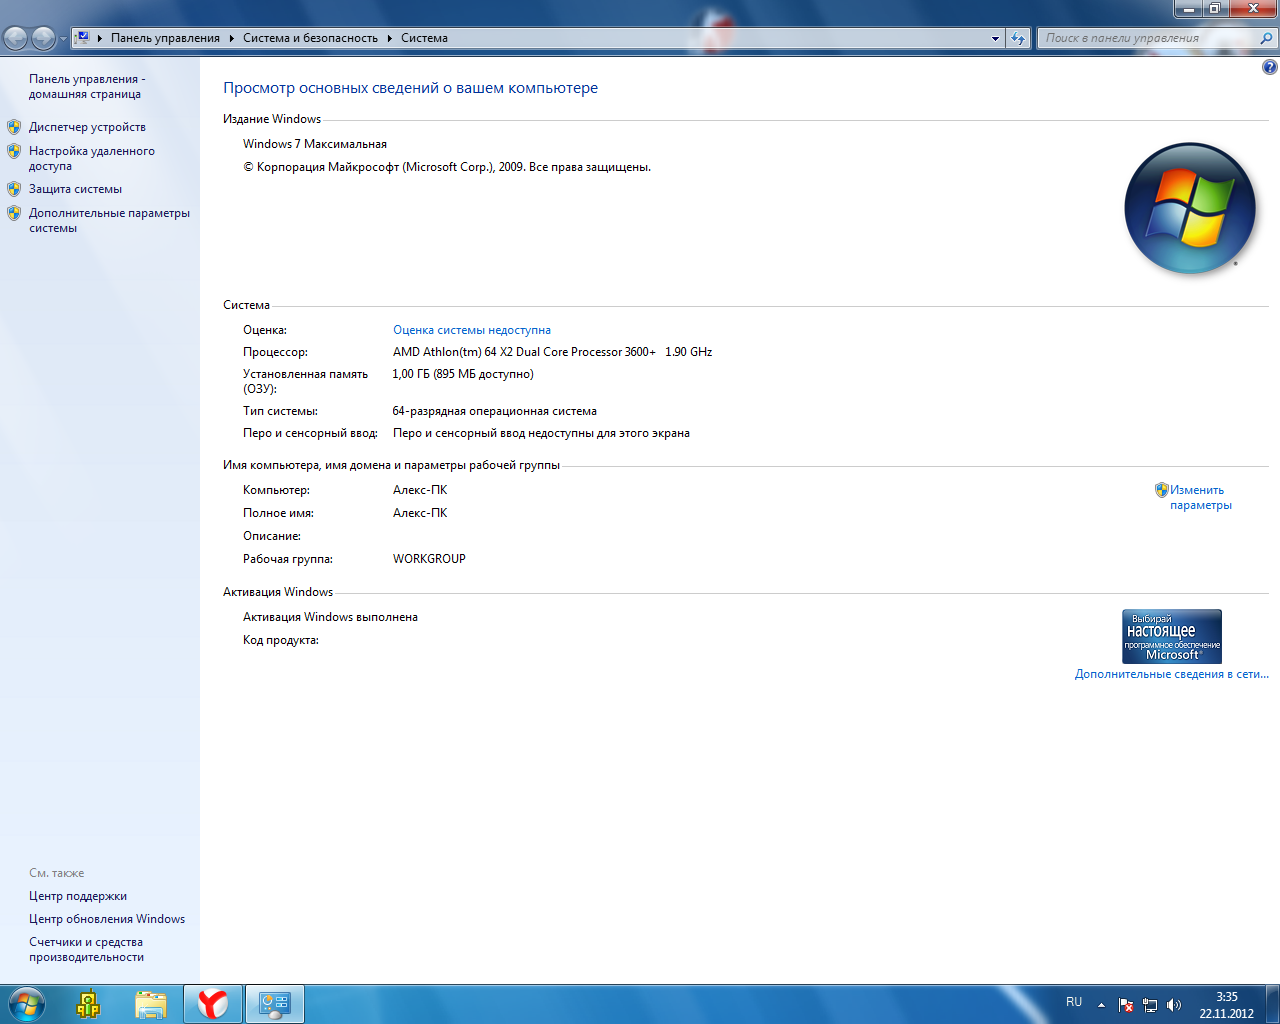Expand chevron after "Панель управления" breadcrumb
1280x1024 pixels.
(x=231, y=38)
